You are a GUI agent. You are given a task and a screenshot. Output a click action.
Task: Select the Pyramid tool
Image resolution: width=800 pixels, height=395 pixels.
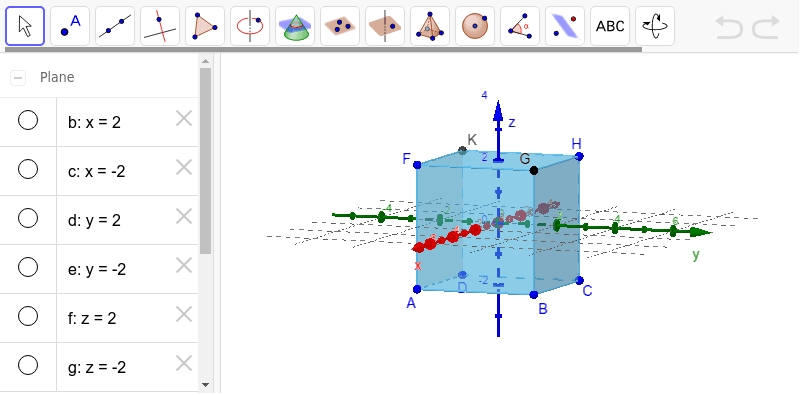(x=430, y=26)
